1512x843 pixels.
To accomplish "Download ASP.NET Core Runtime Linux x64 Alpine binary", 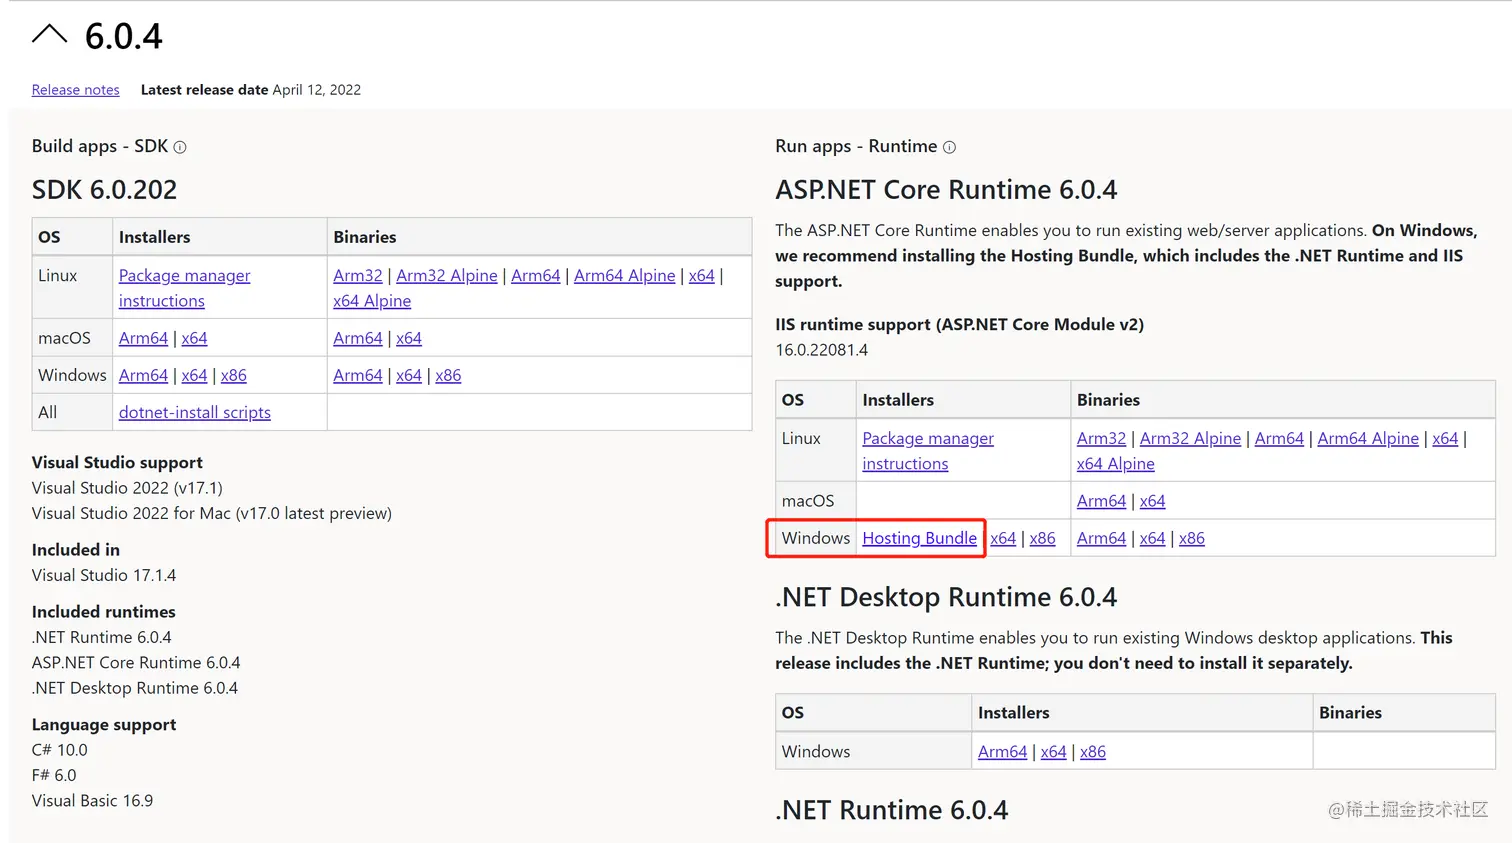I will tap(1116, 464).
